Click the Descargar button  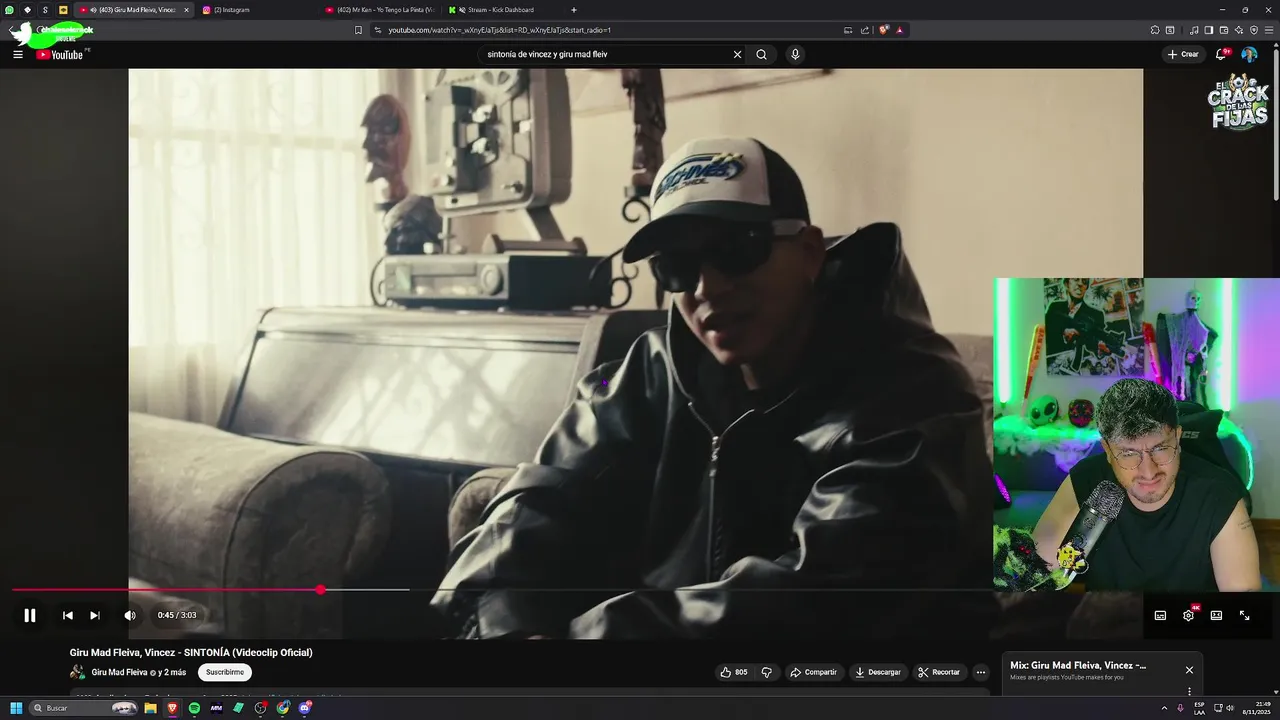click(x=878, y=672)
